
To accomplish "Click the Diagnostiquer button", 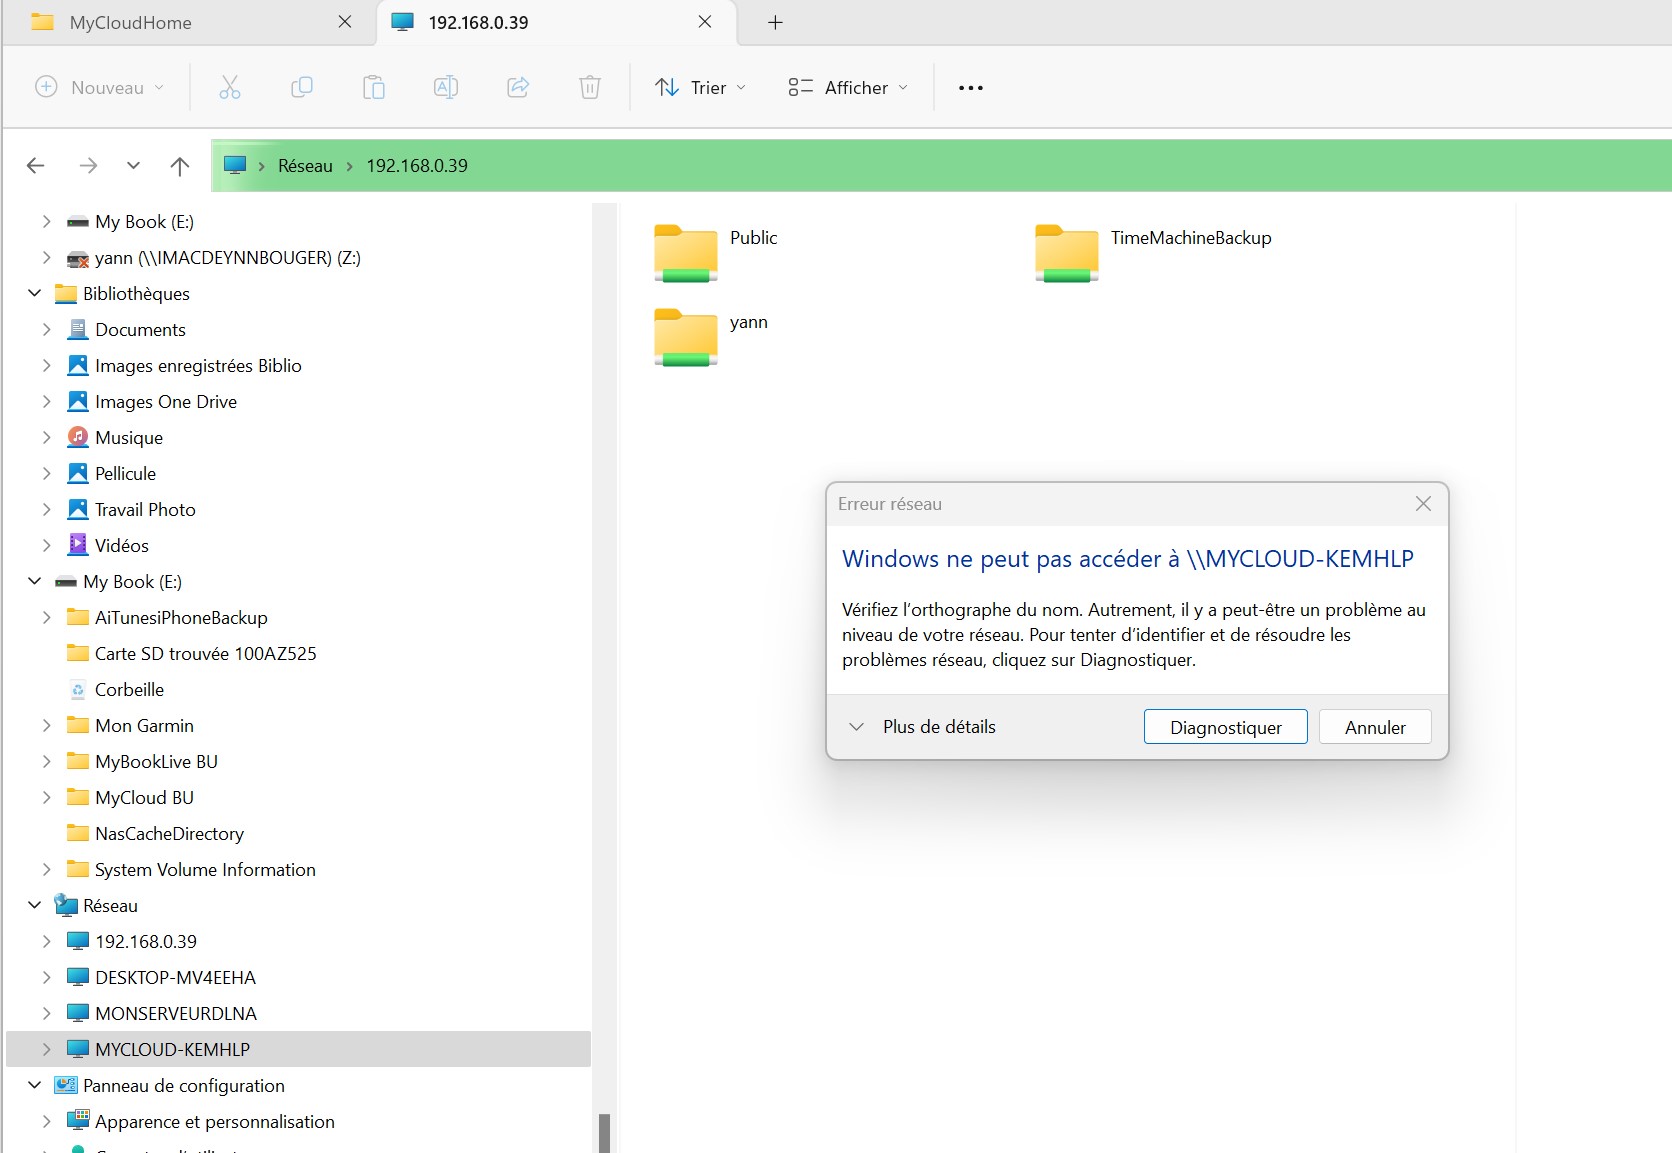I will pos(1225,727).
